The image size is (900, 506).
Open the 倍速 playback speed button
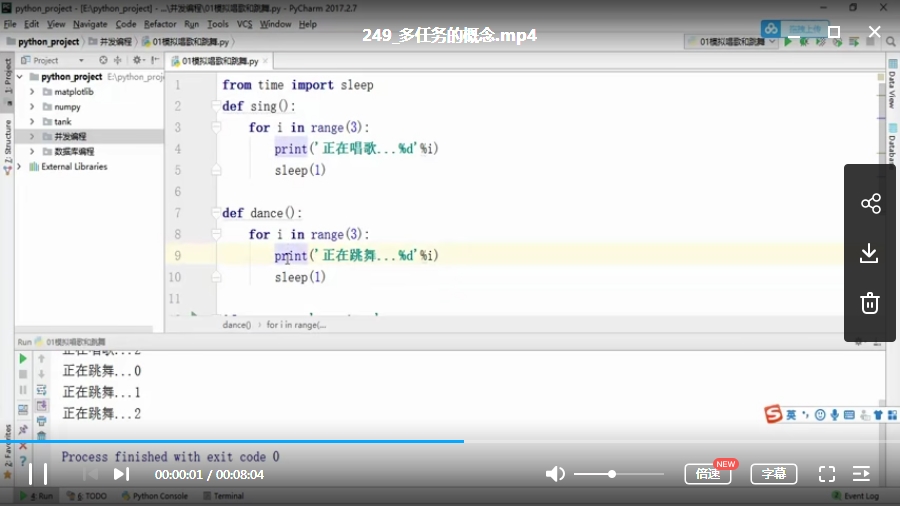coord(708,474)
